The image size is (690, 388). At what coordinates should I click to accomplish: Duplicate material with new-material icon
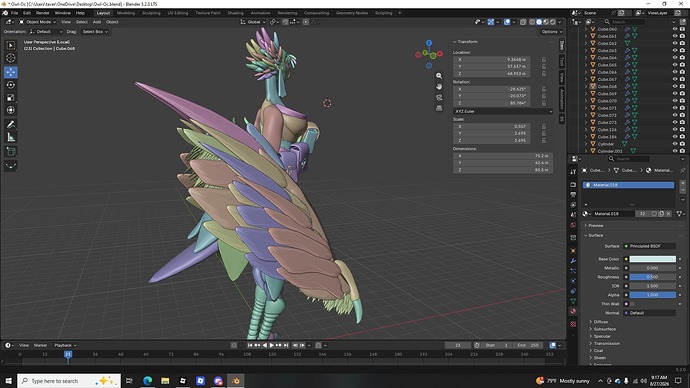coord(661,214)
